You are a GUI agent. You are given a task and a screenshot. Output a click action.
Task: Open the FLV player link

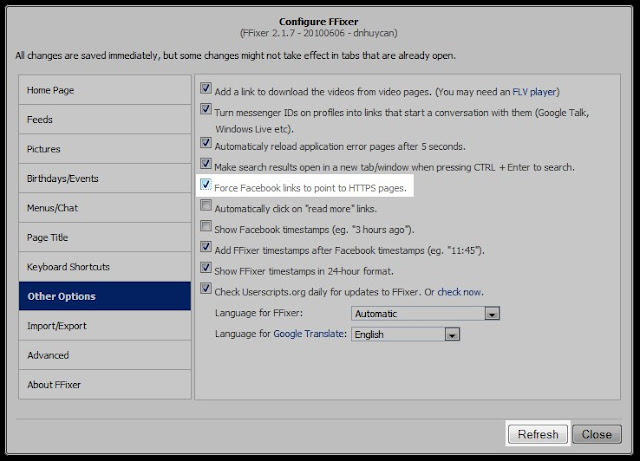point(534,92)
